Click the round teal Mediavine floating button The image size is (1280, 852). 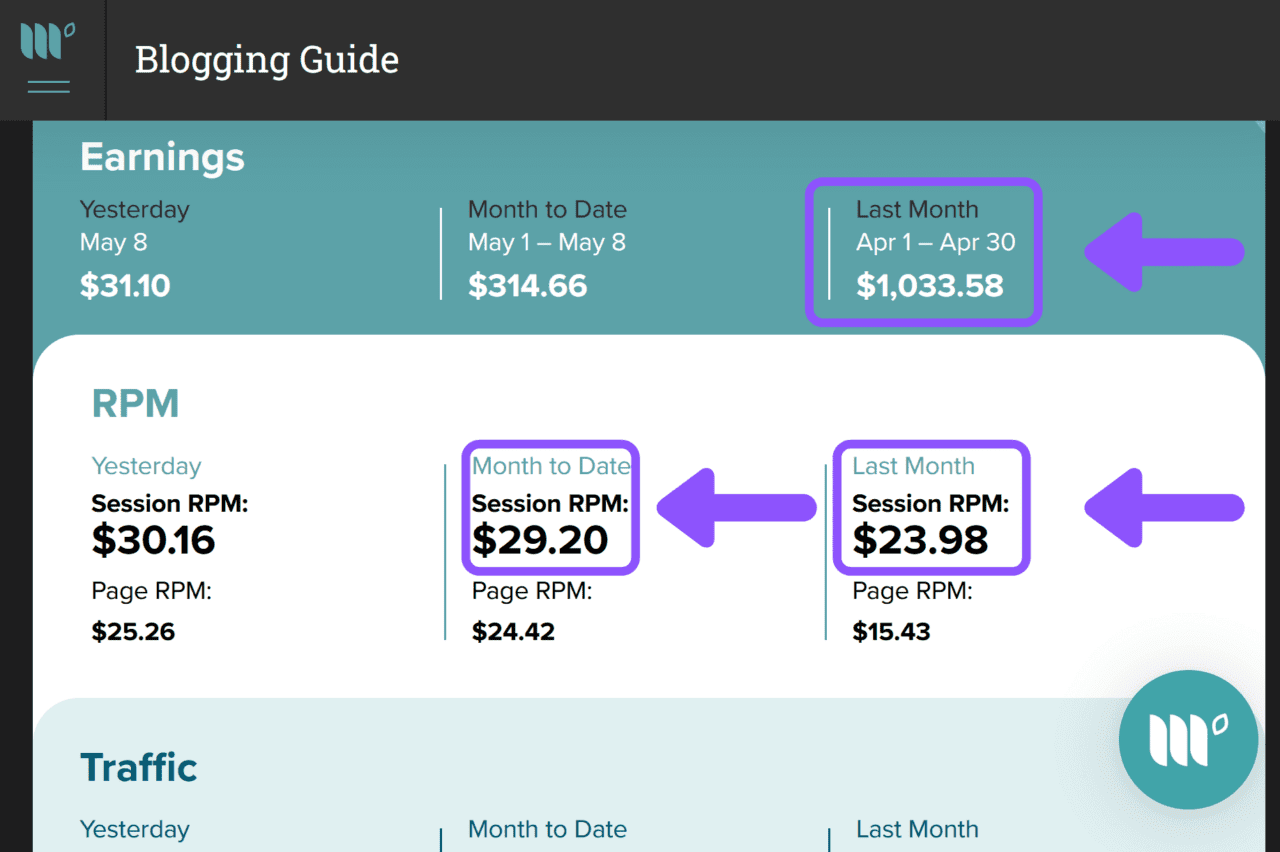pos(1188,740)
